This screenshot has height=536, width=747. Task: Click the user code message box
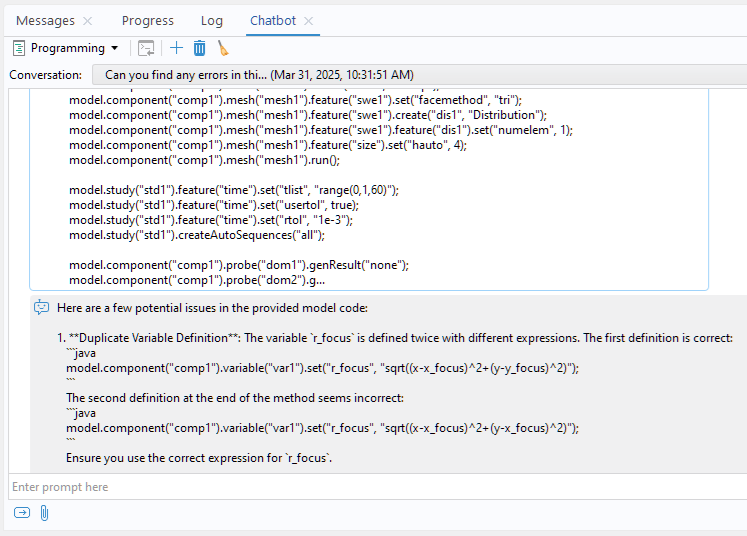point(368,188)
